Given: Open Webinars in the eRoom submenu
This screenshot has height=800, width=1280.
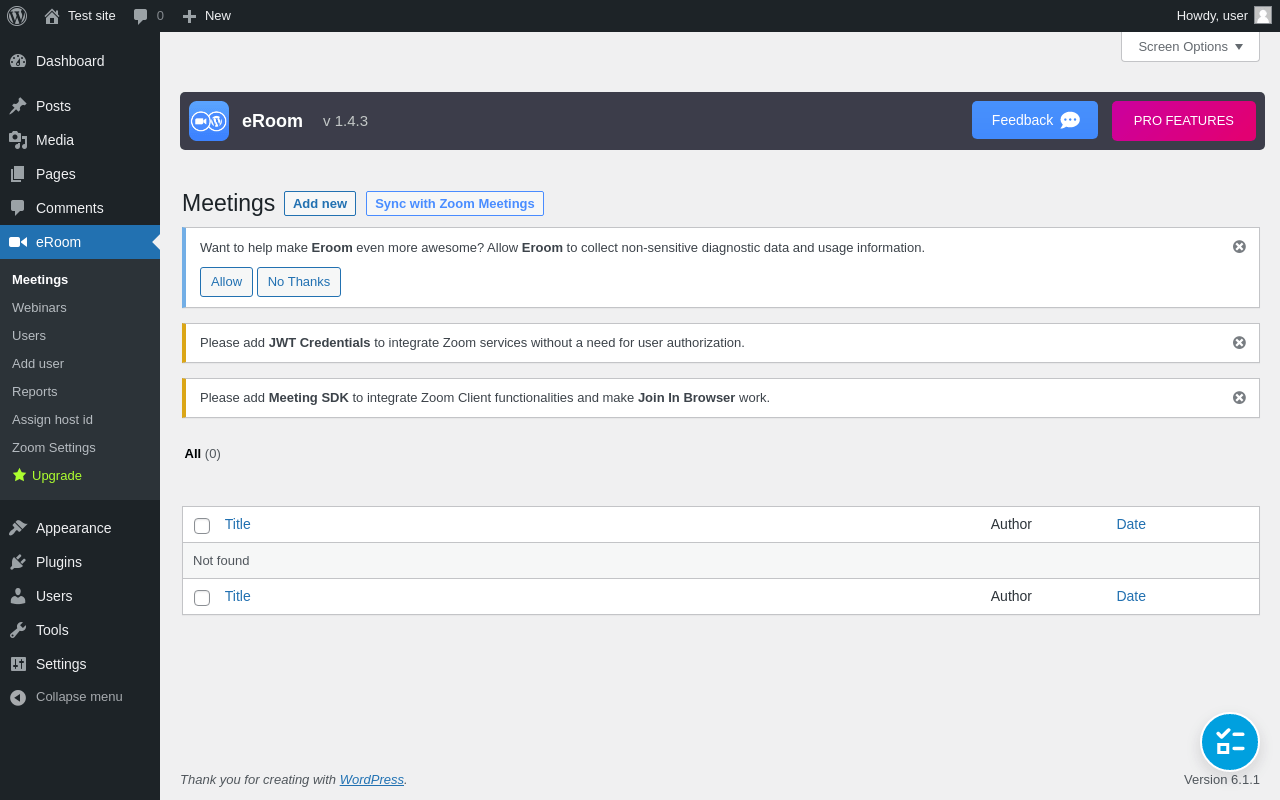Looking at the screenshot, I should [39, 307].
